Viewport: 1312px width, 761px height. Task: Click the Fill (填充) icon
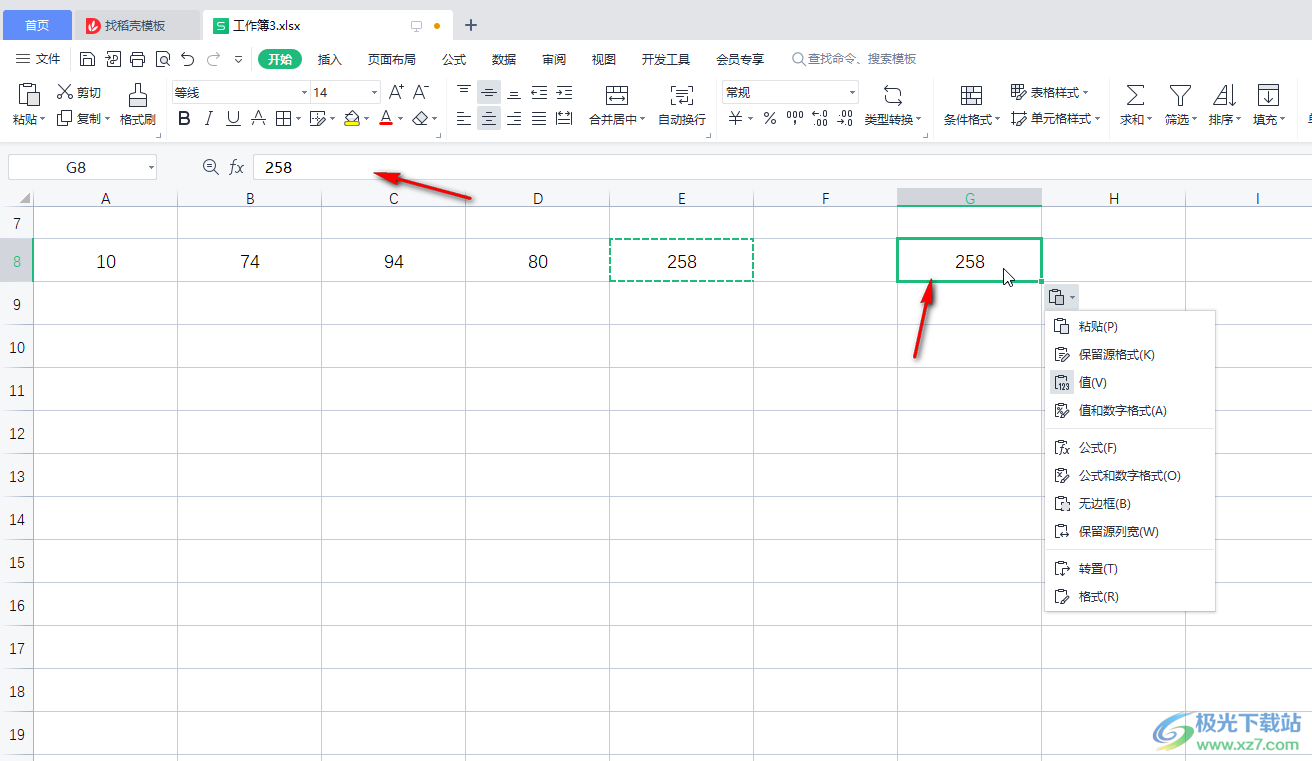(x=1268, y=95)
